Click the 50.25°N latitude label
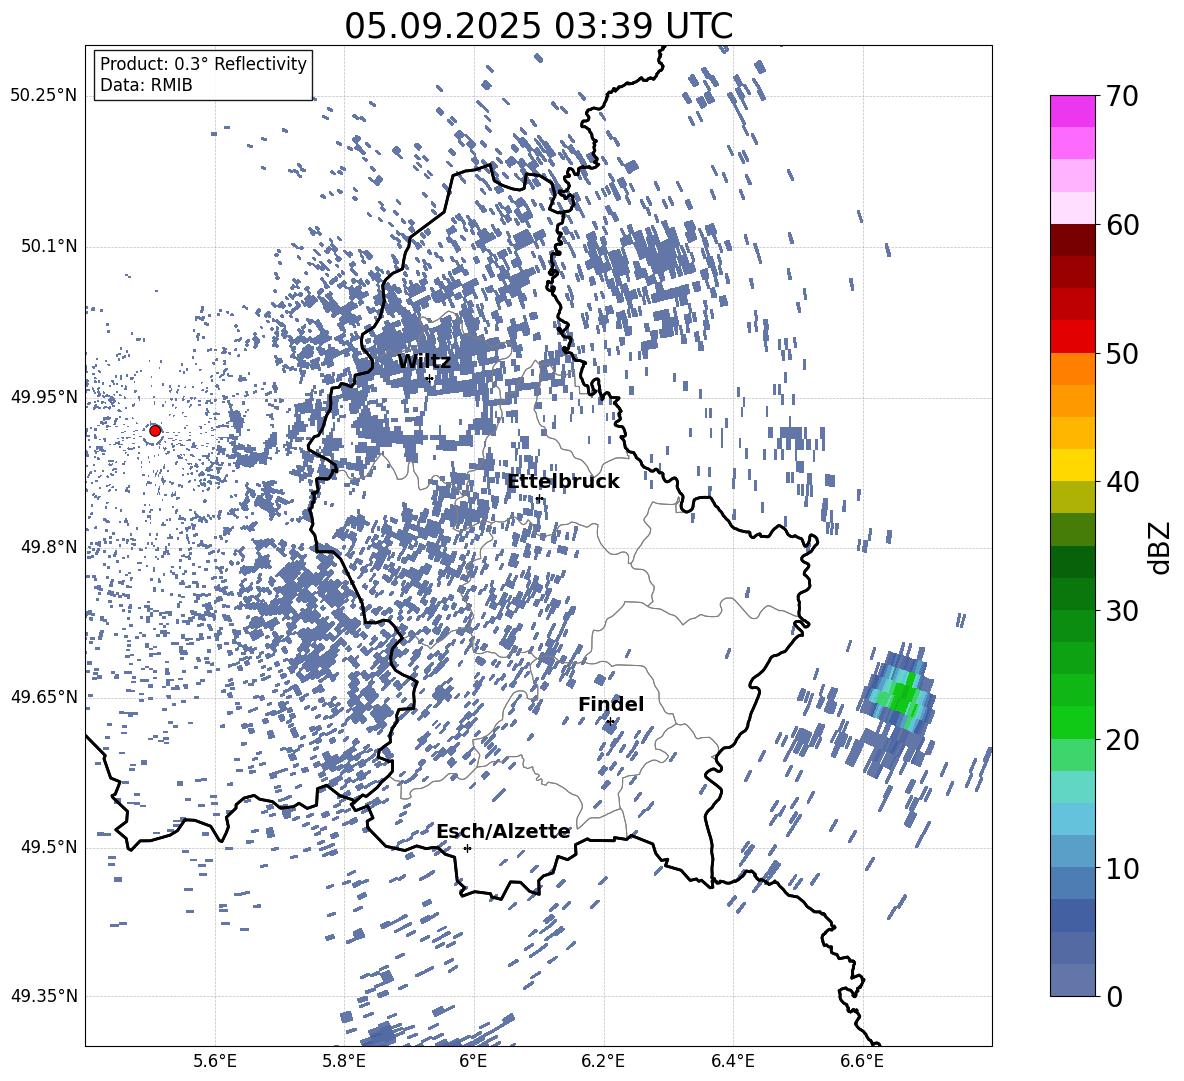The width and height of the screenshot is (1184, 1081). click(44, 96)
